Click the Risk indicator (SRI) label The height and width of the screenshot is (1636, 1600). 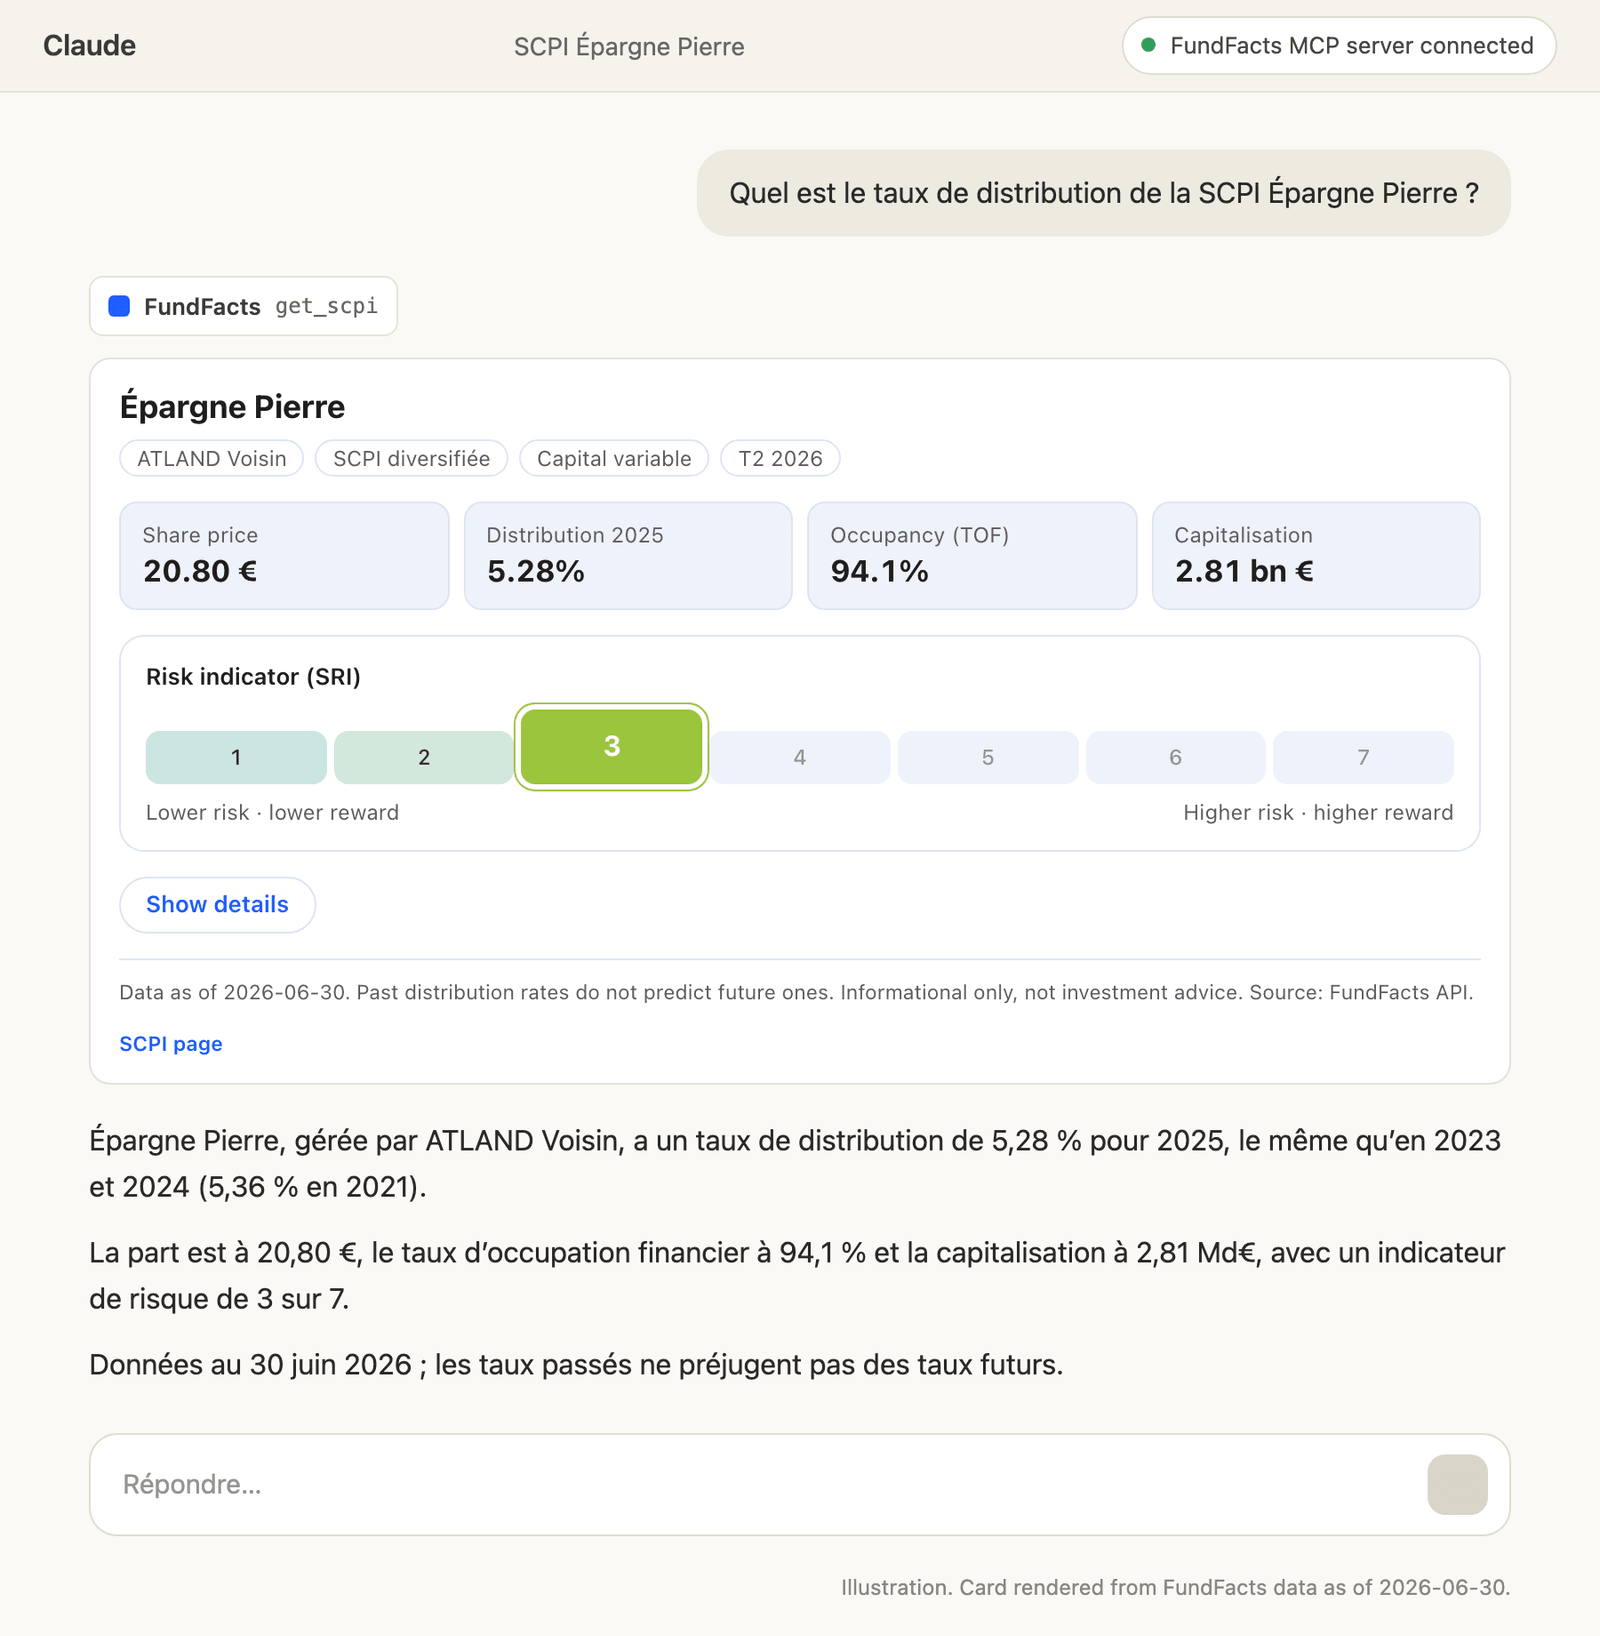click(x=253, y=677)
